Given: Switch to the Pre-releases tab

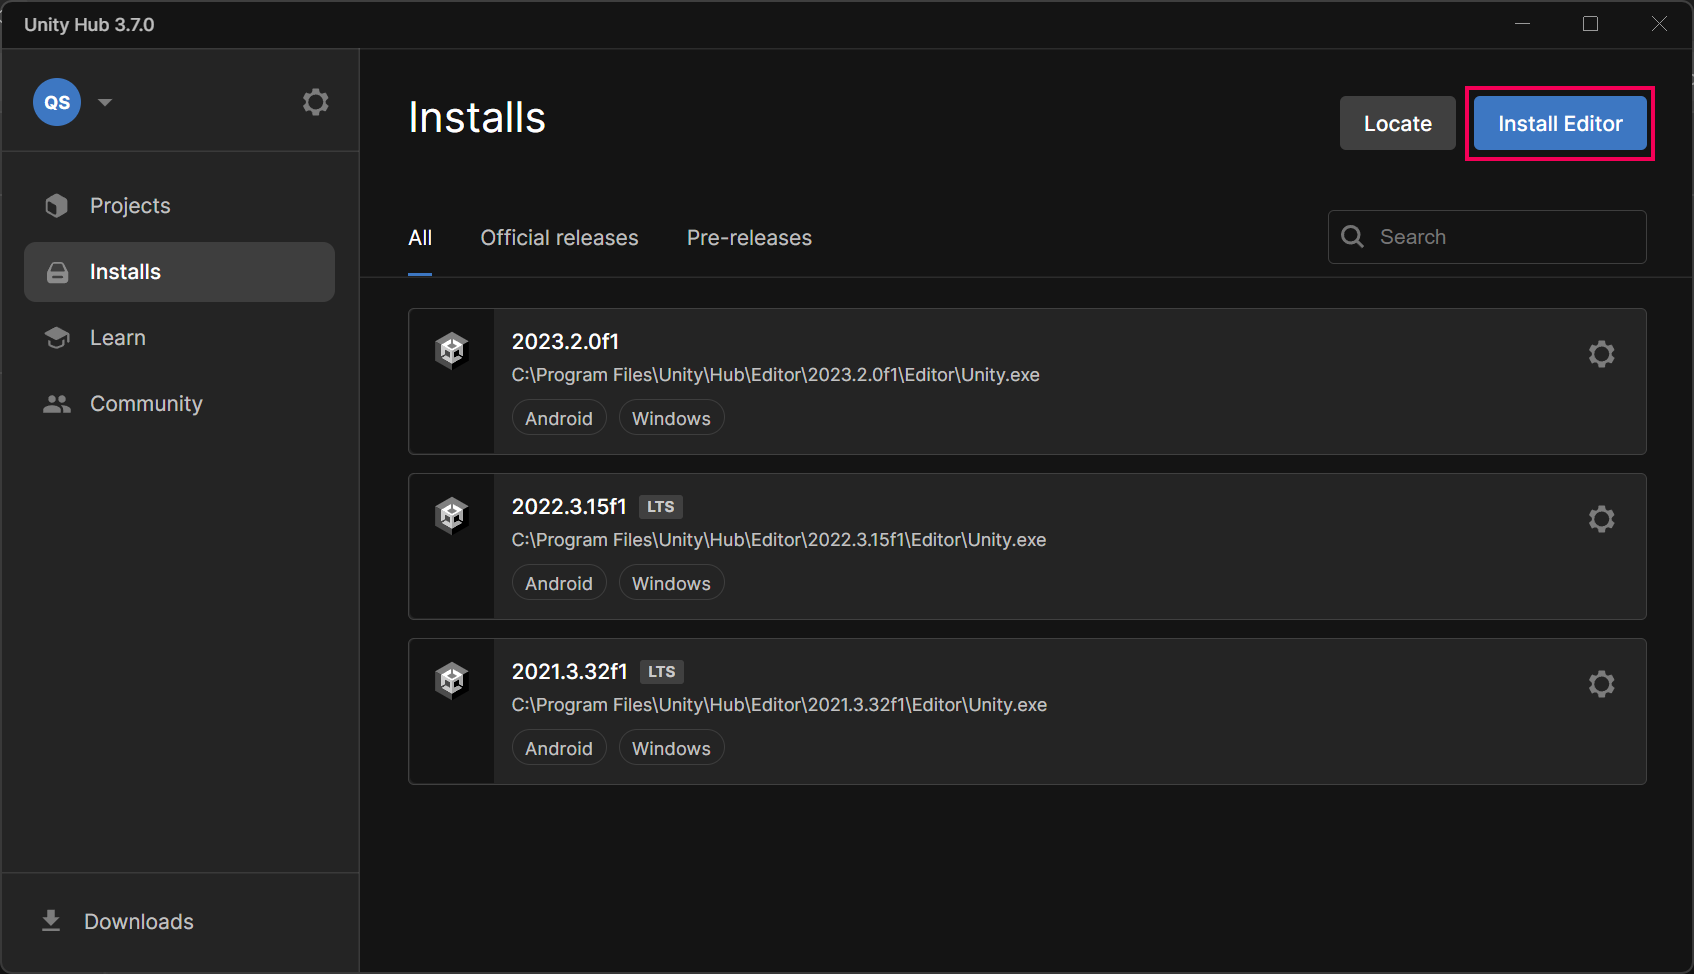Looking at the screenshot, I should tap(749, 238).
